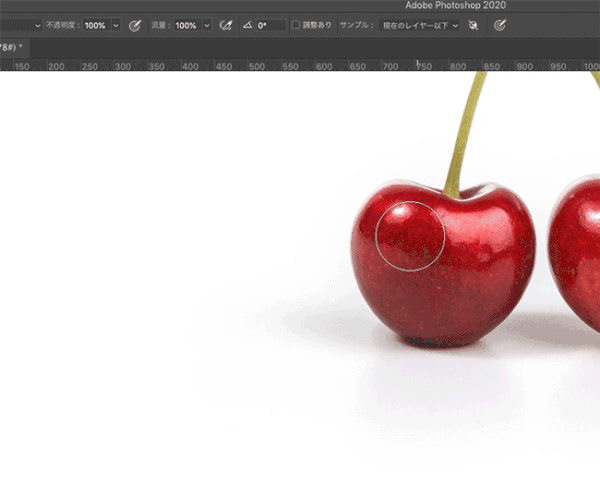Click the ignore adjustment layers icon
This screenshot has height=491, width=600.
[473, 26]
